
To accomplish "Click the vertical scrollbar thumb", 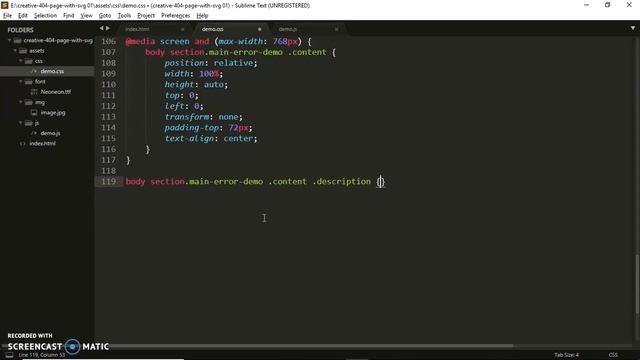I will 637,284.
